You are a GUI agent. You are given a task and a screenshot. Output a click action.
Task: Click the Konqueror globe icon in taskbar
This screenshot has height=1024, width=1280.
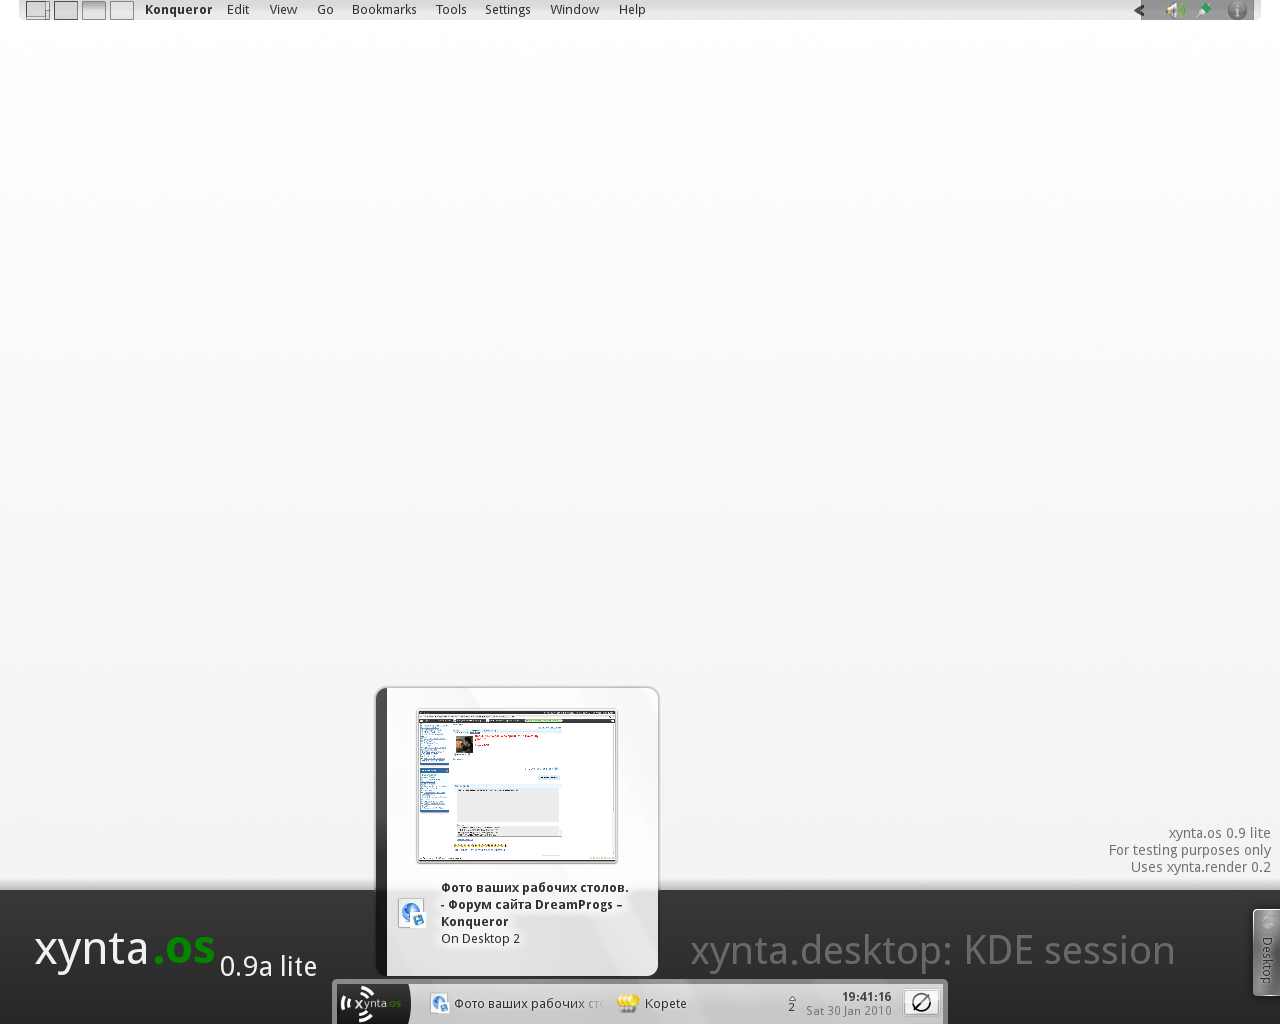[440, 1003]
